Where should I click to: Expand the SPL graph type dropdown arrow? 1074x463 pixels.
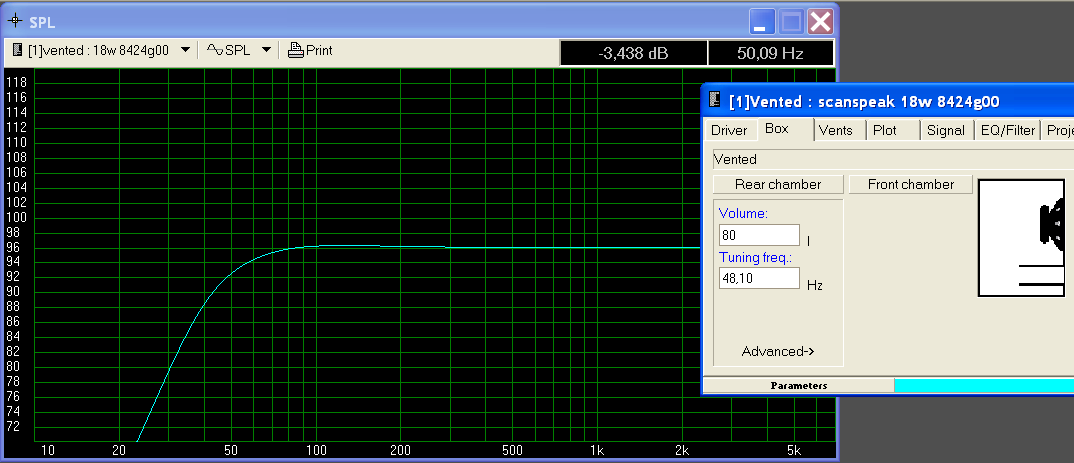266,50
